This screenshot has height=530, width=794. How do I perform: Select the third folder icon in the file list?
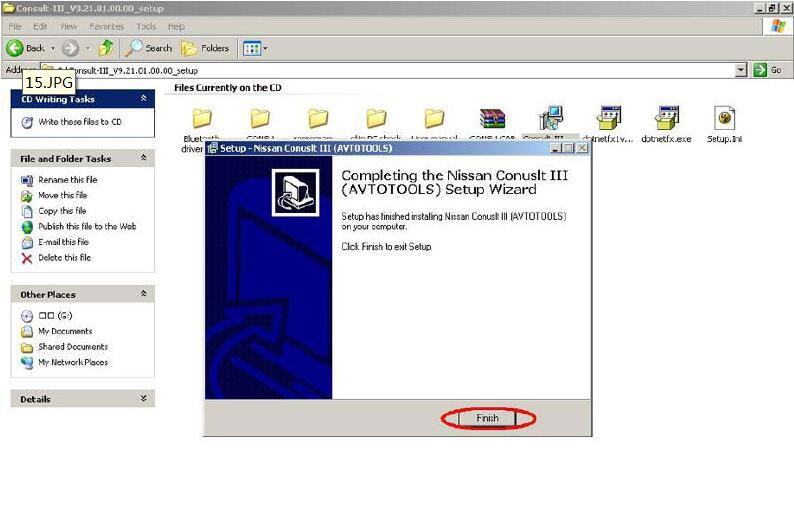(x=319, y=118)
